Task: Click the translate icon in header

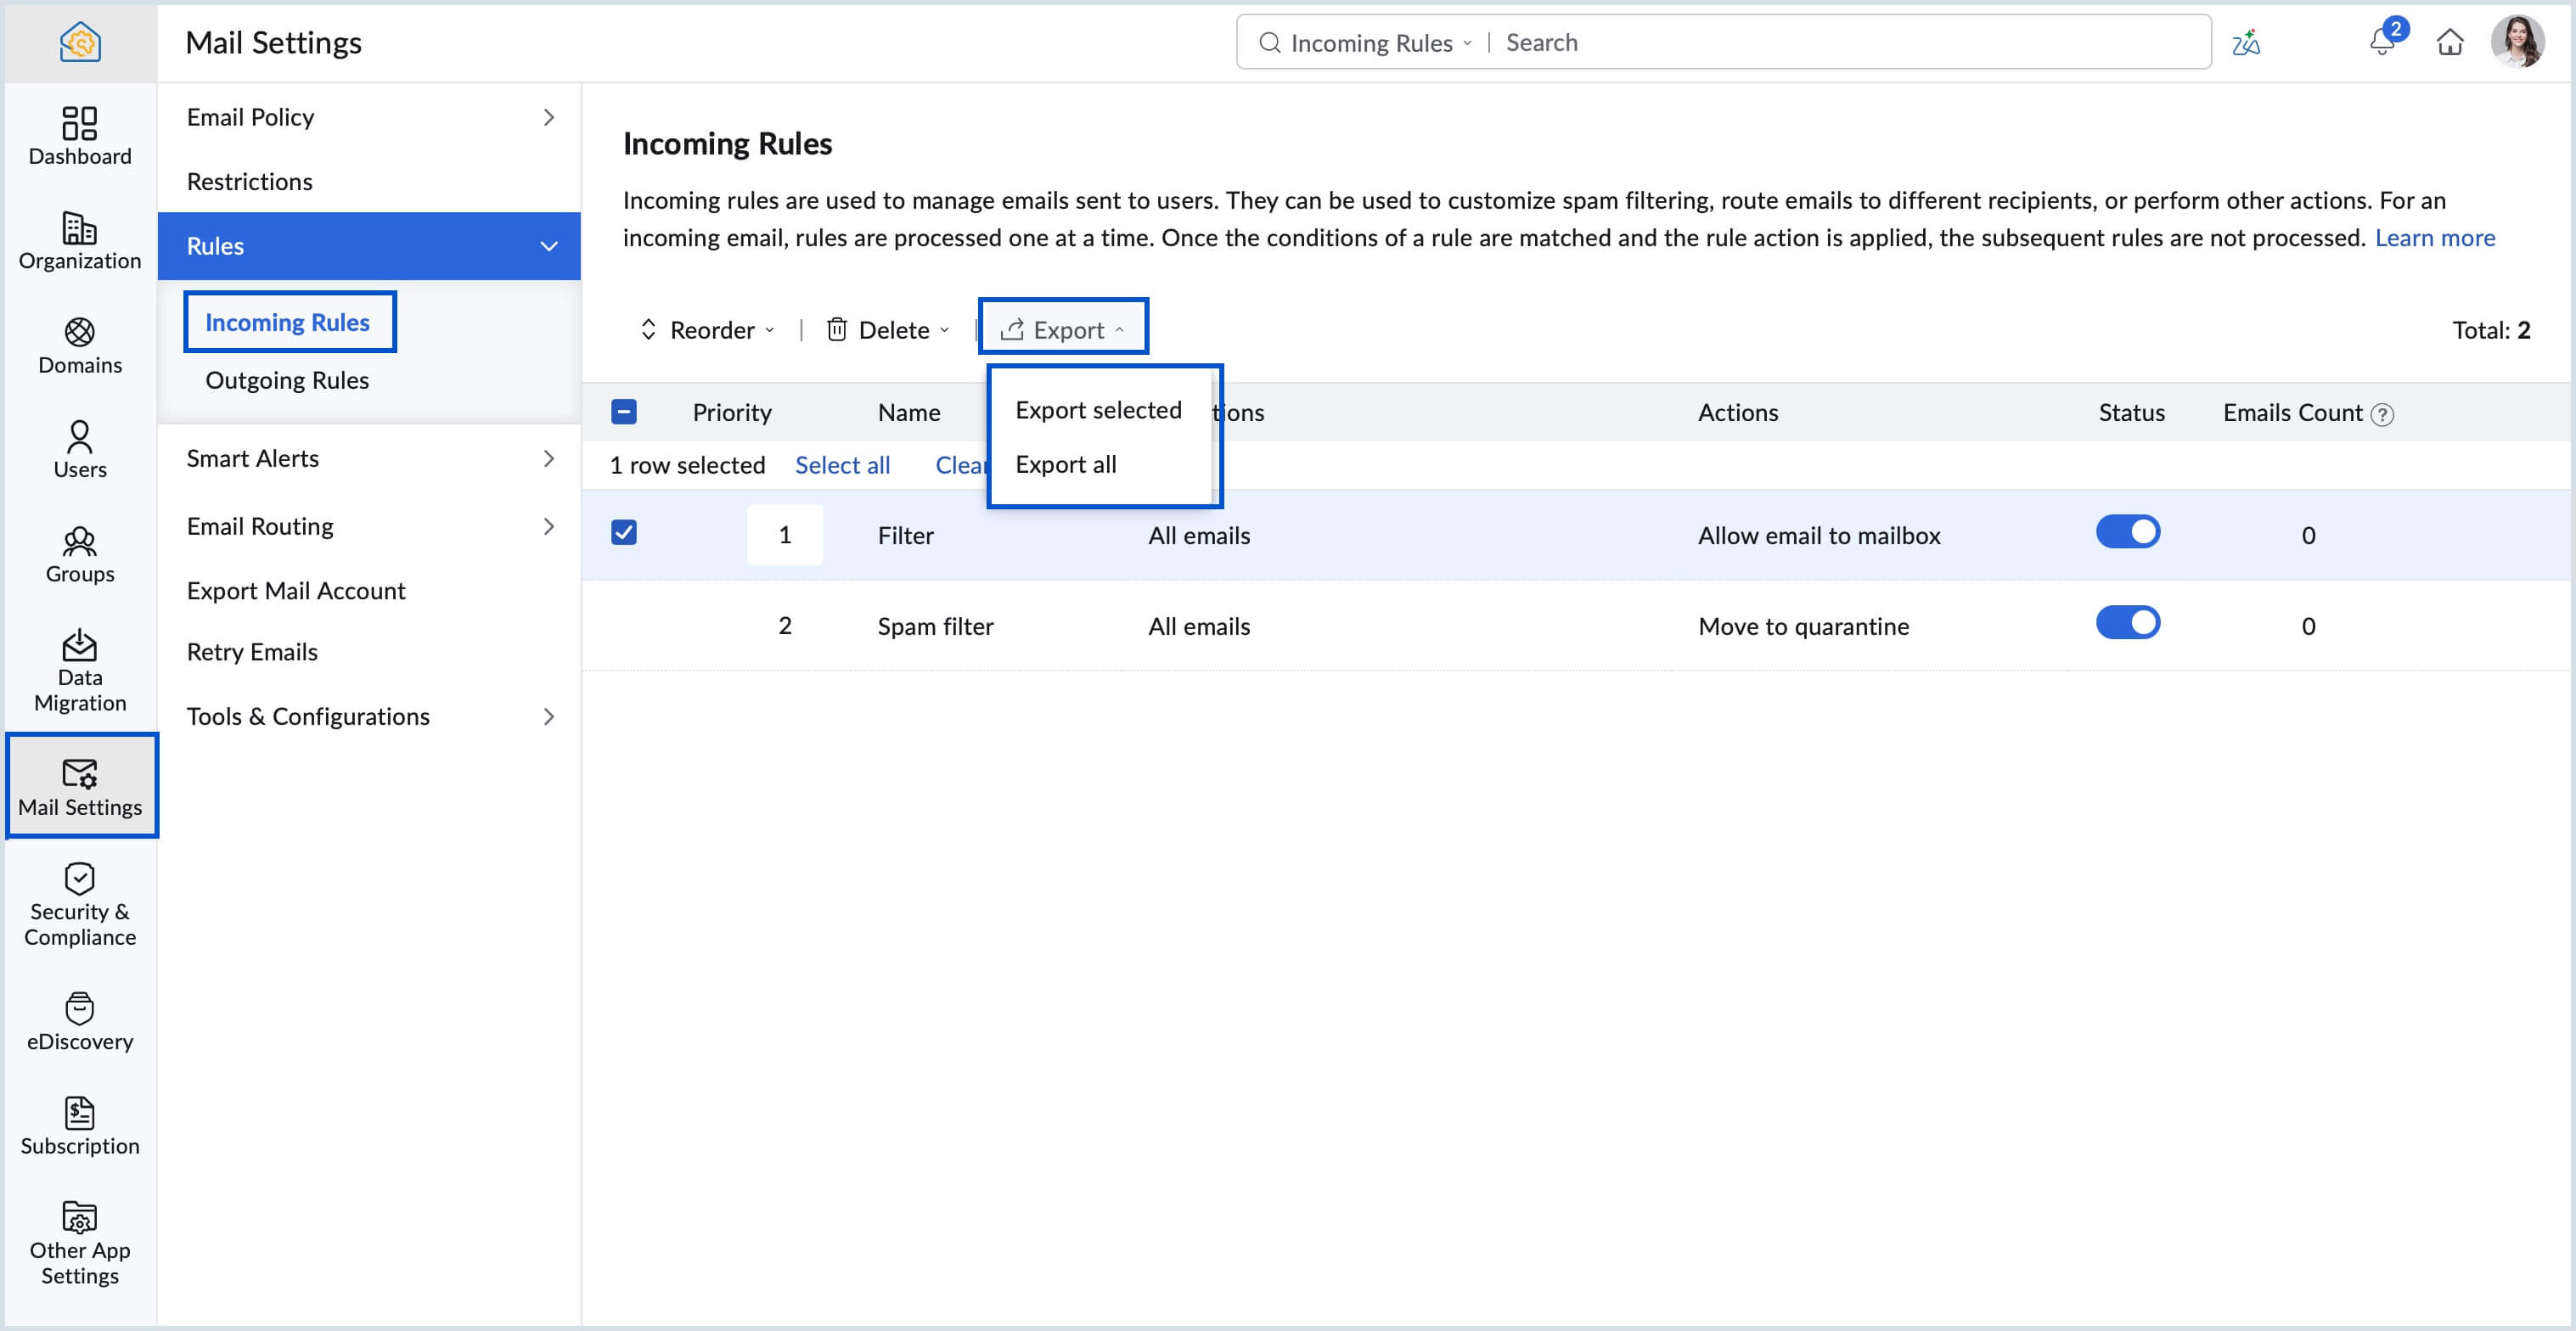Action: (2246, 42)
